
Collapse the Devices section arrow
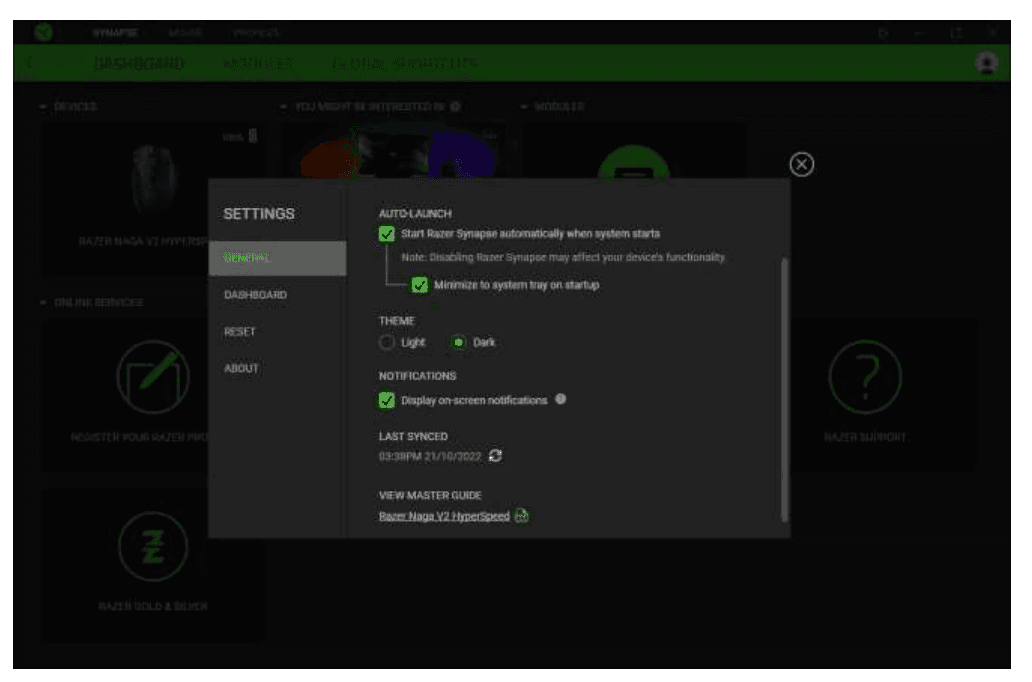(x=44, y=106)
